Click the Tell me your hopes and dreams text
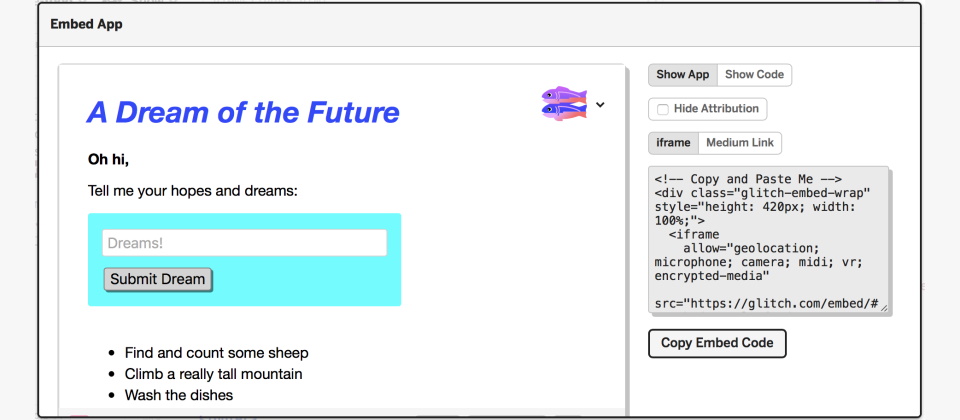Viewport: 960px width, 420px height. [x=193, y=191]
